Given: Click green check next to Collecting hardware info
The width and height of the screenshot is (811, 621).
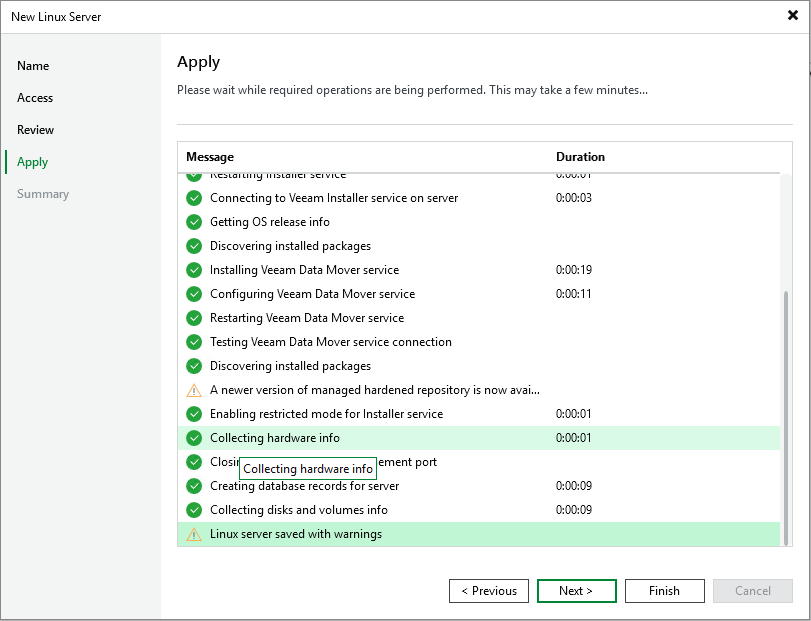Looking at the screenshot, I should 194,438.
